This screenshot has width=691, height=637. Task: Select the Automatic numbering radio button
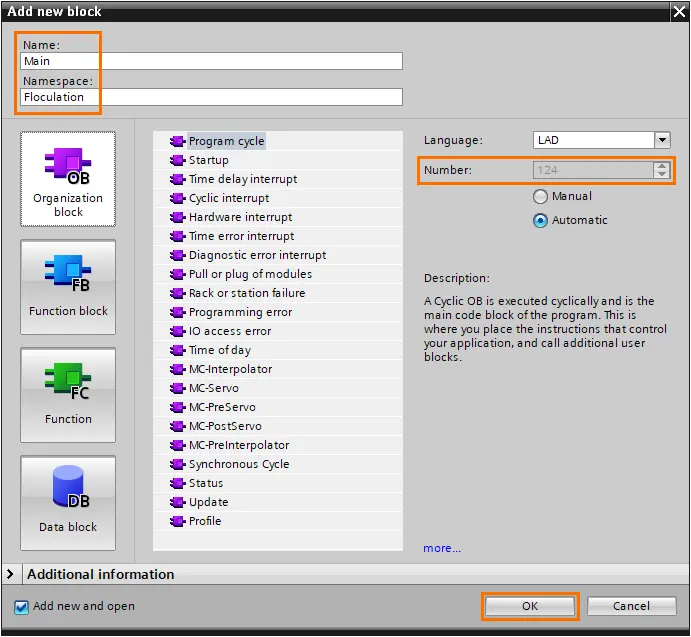540,220
